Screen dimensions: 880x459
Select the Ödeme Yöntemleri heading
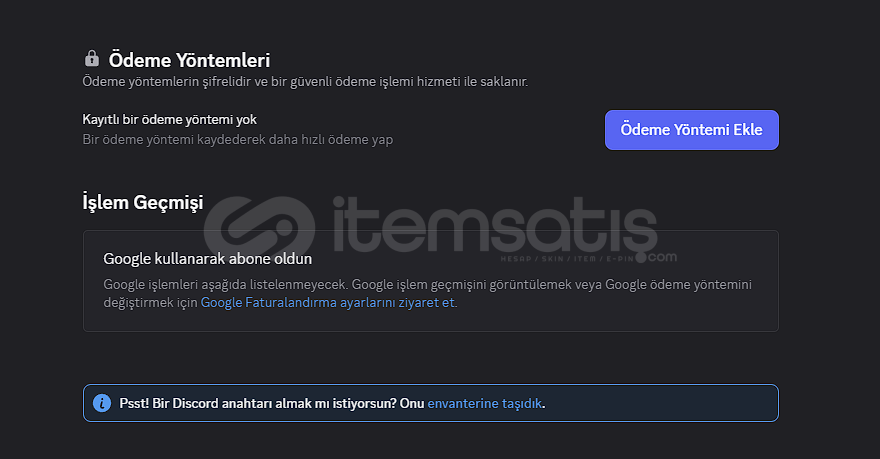click(189, 60)
